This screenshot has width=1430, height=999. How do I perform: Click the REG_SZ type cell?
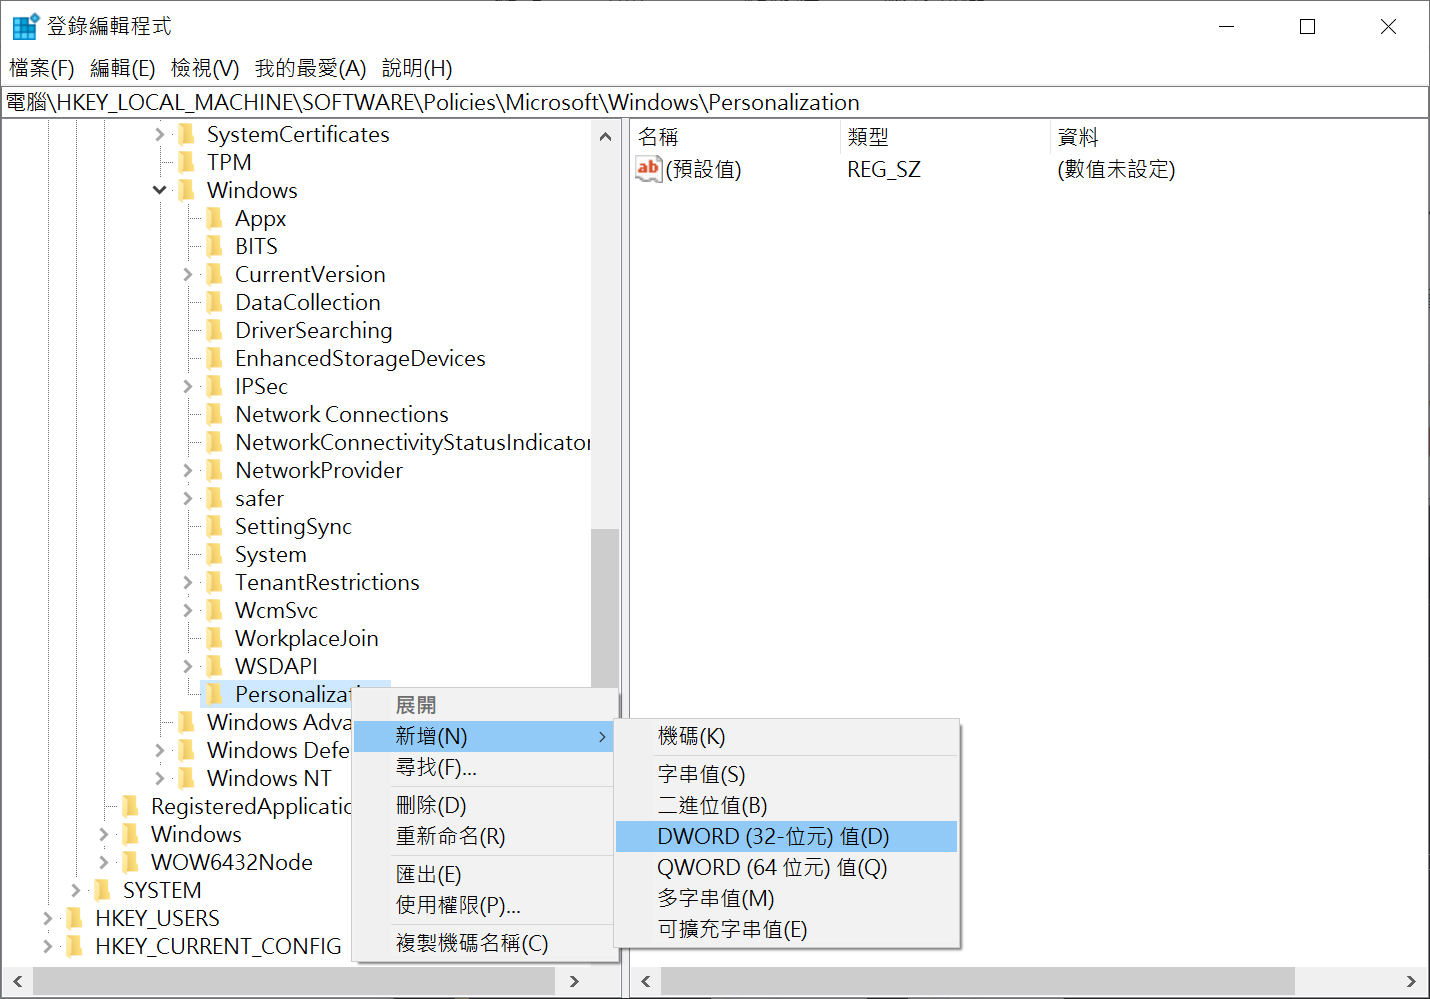(x=884, y=170)
